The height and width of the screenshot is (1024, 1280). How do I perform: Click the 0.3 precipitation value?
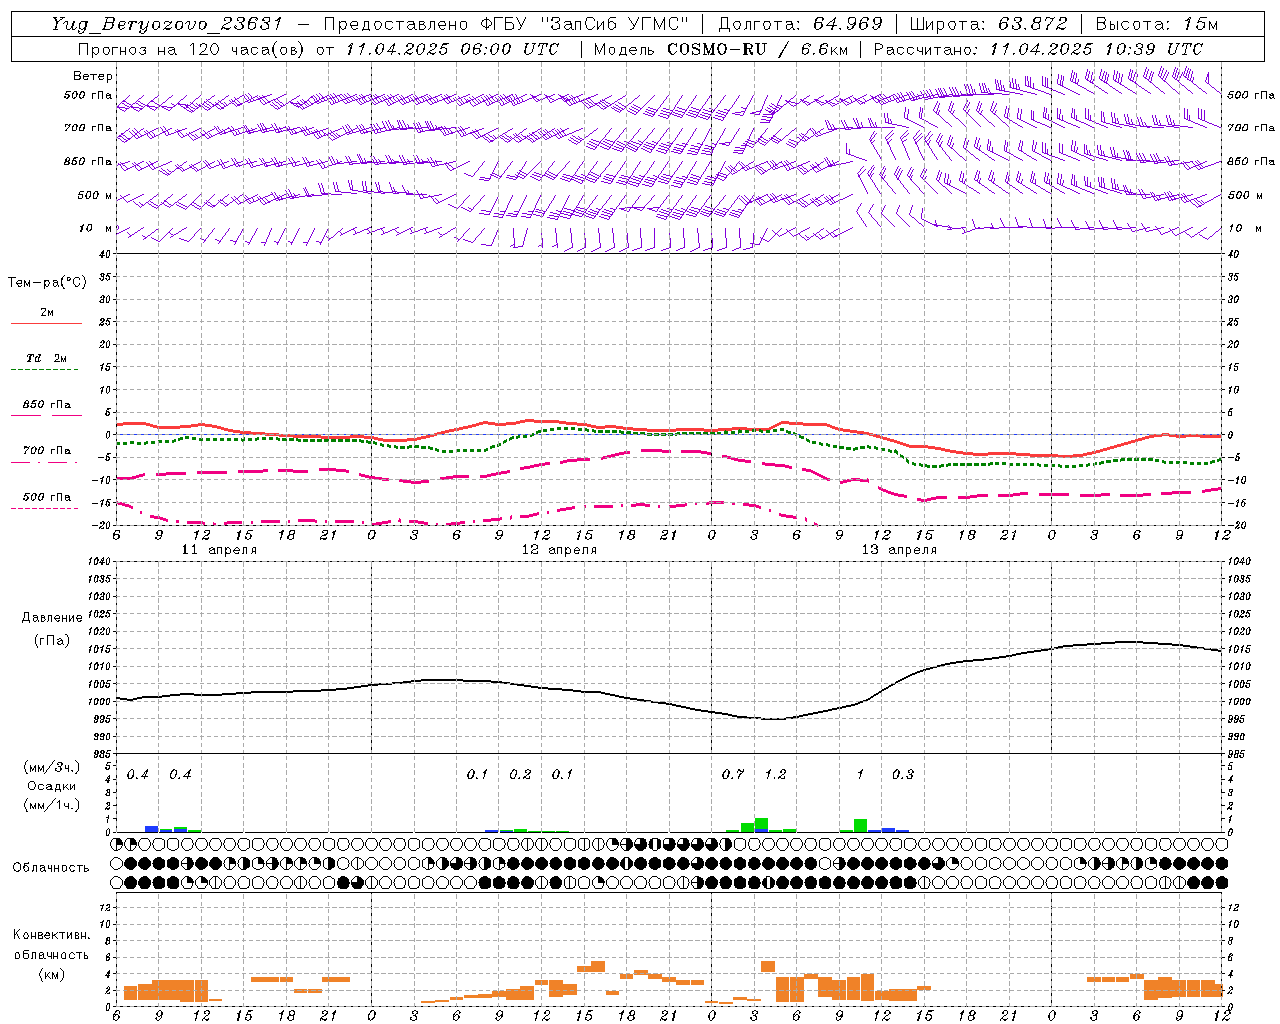click(903, 774)
